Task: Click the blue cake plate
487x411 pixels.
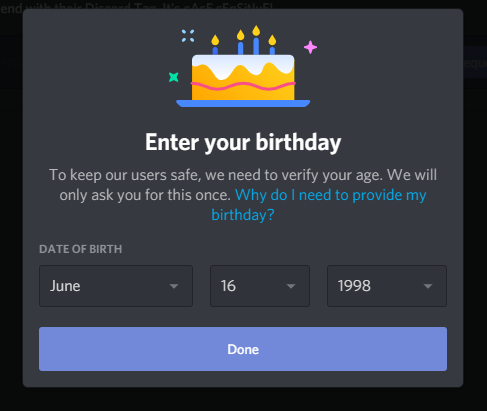Action: coord(243,103)
